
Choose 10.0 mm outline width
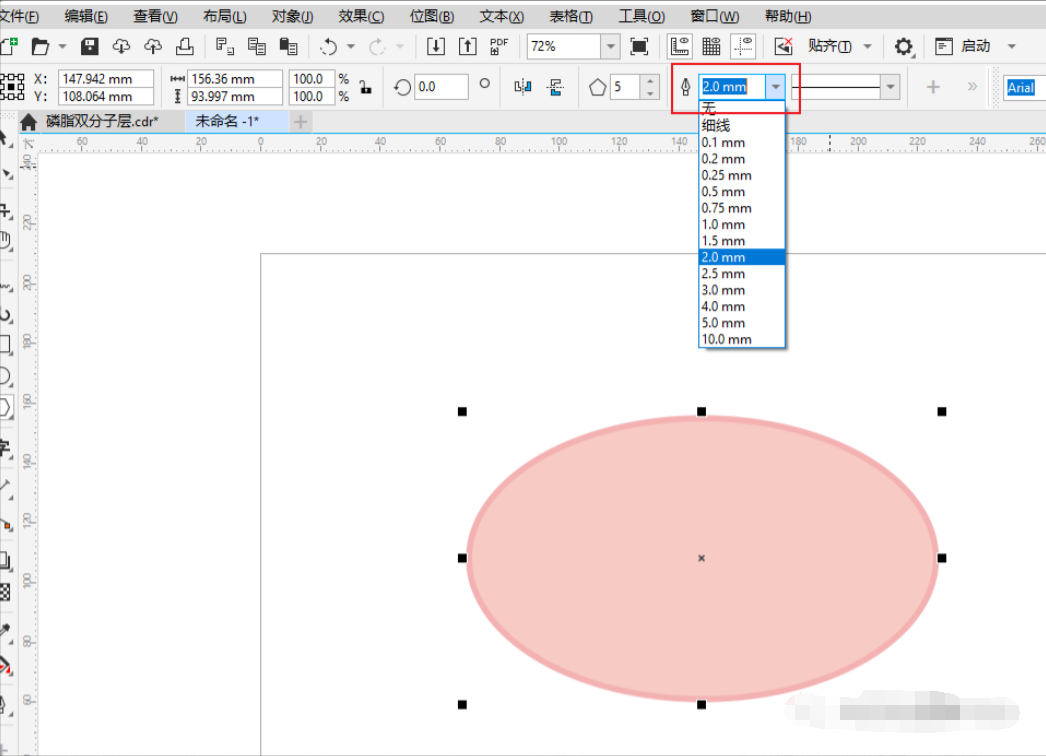coord(742,340)
